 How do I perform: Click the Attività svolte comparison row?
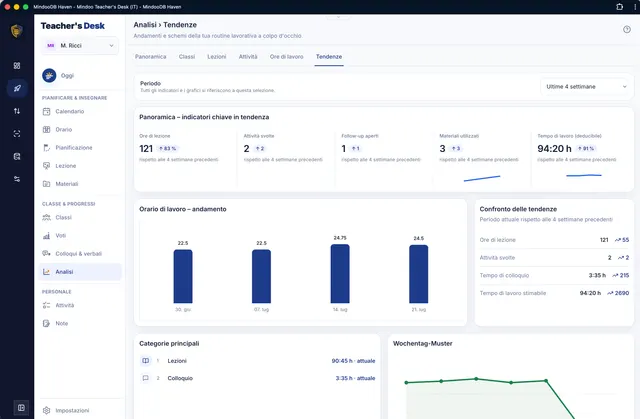point(554,257)
